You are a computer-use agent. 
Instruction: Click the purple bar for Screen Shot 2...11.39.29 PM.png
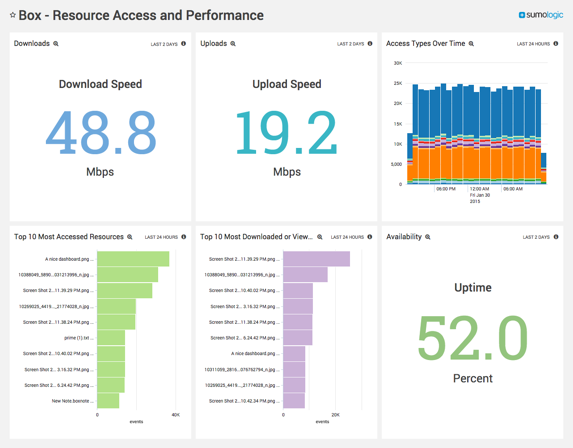pyautogui.click(x=316, y=259)
